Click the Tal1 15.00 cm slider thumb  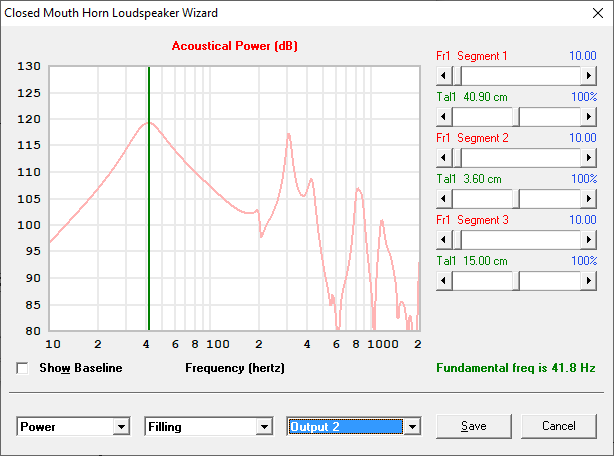click(x=516, y=281)
